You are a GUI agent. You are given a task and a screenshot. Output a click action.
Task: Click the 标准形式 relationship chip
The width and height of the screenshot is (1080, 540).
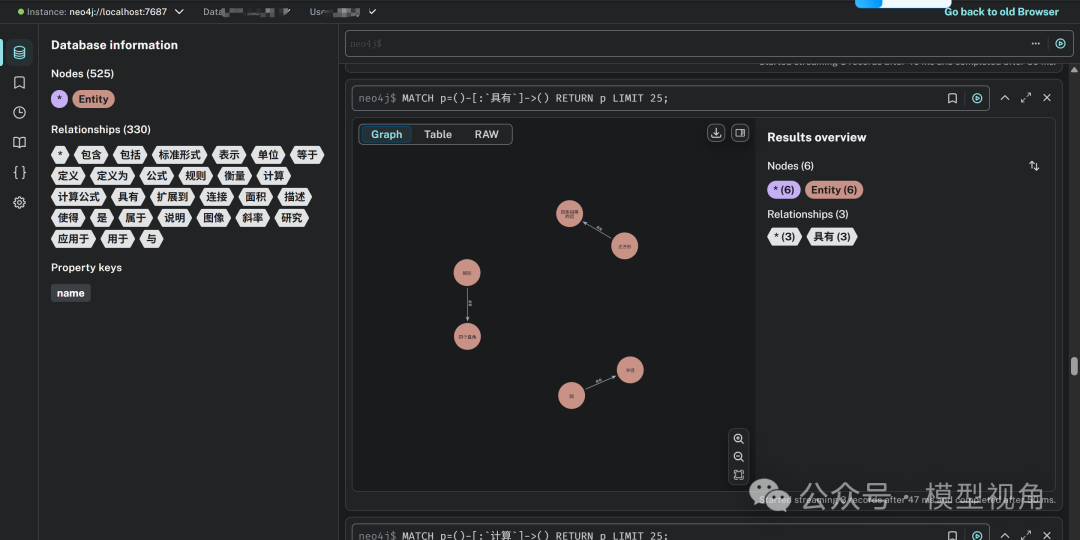179,155
